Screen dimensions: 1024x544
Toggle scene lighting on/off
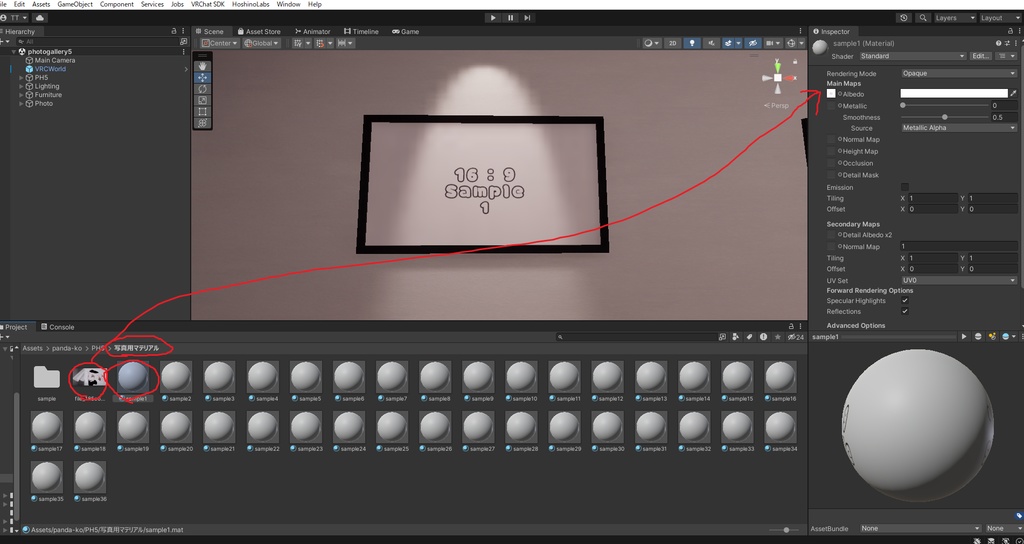pos(692,43)
